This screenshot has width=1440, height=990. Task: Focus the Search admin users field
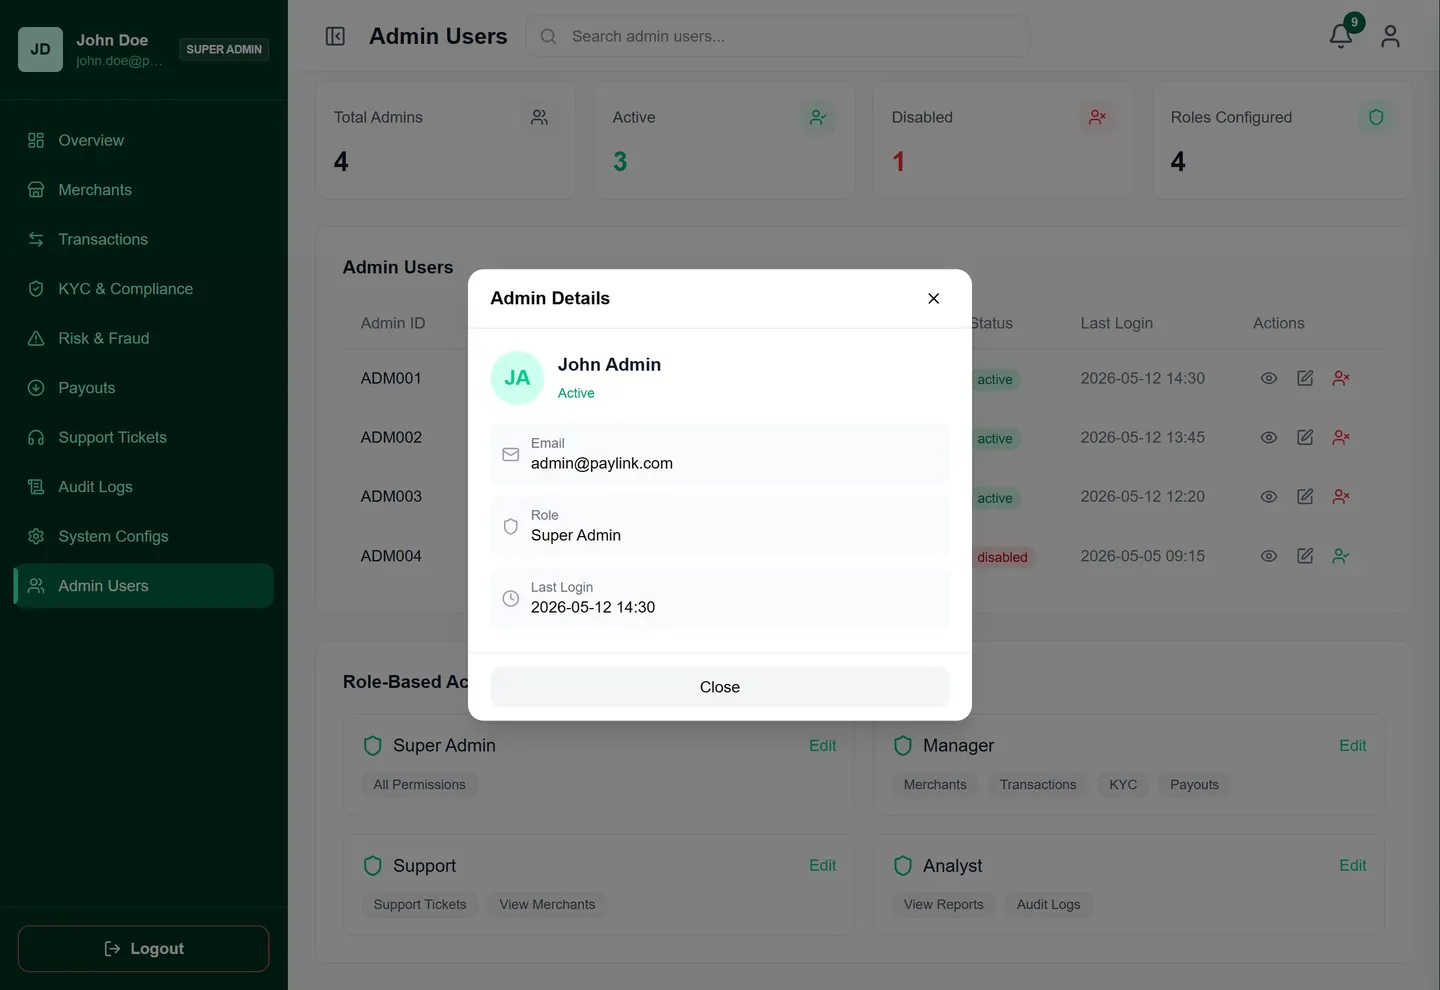click(x=778, y=36)
